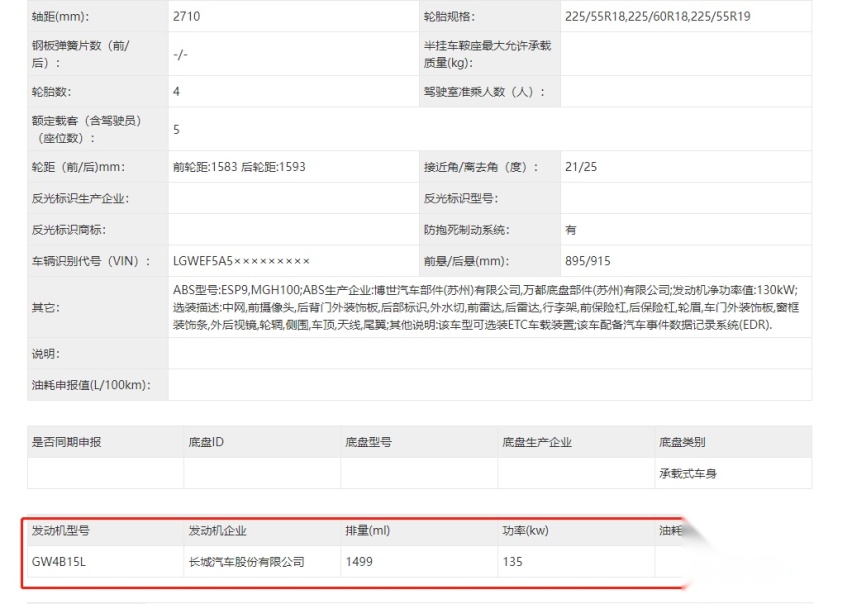
Task: Select chassis type value 承载式车身
Action: point(688,474)
